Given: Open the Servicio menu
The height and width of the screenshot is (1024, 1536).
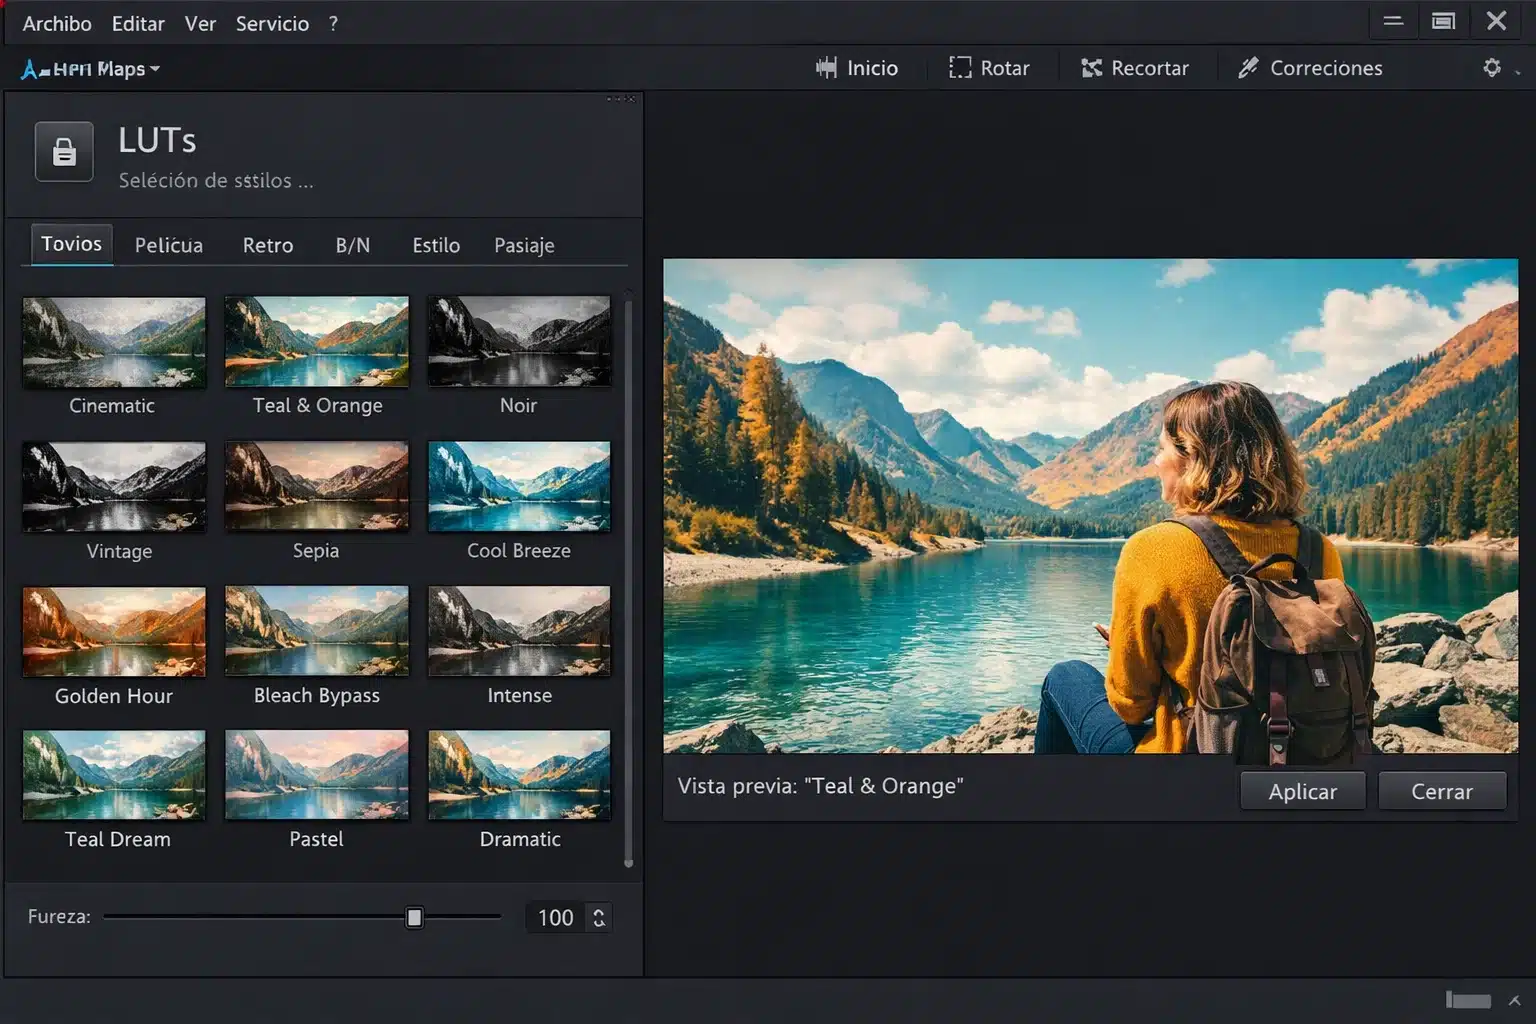Looking at the screenshot, I should click(x=272, y=23).
